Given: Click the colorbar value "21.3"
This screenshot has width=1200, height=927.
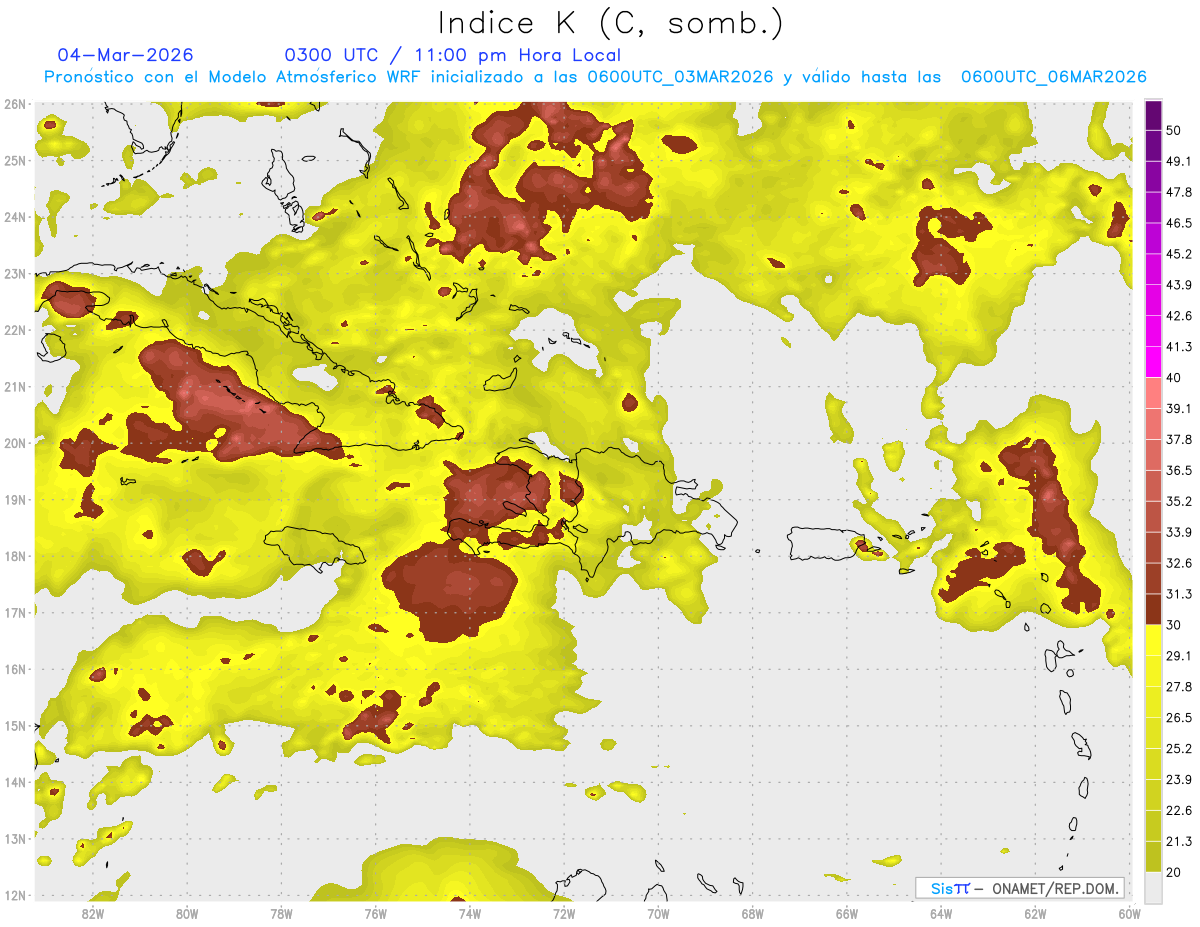Looking at the screenshot, I should (x=1179, y=841).
